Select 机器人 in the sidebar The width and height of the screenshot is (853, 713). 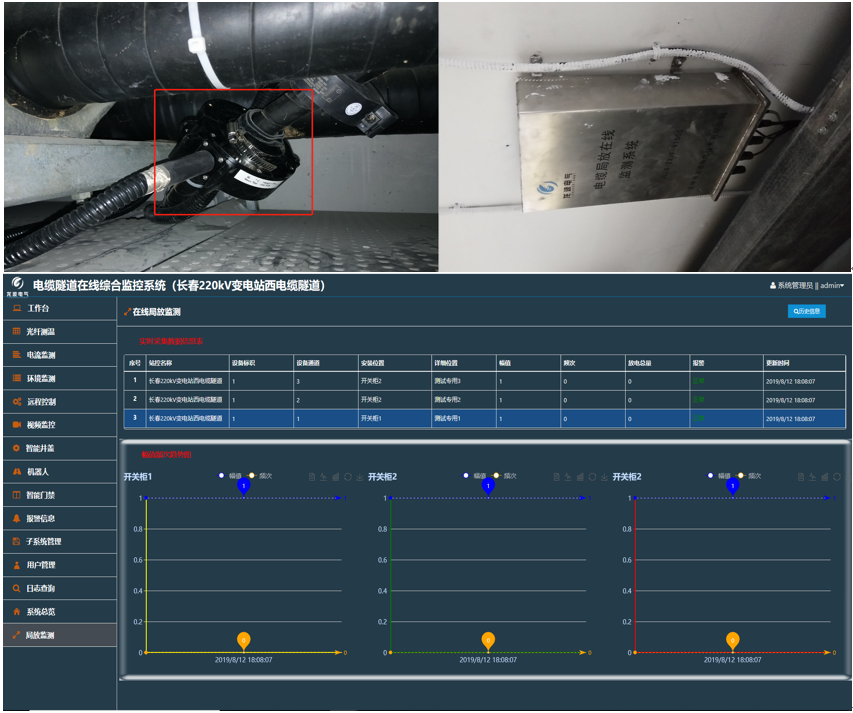[37, 472]
